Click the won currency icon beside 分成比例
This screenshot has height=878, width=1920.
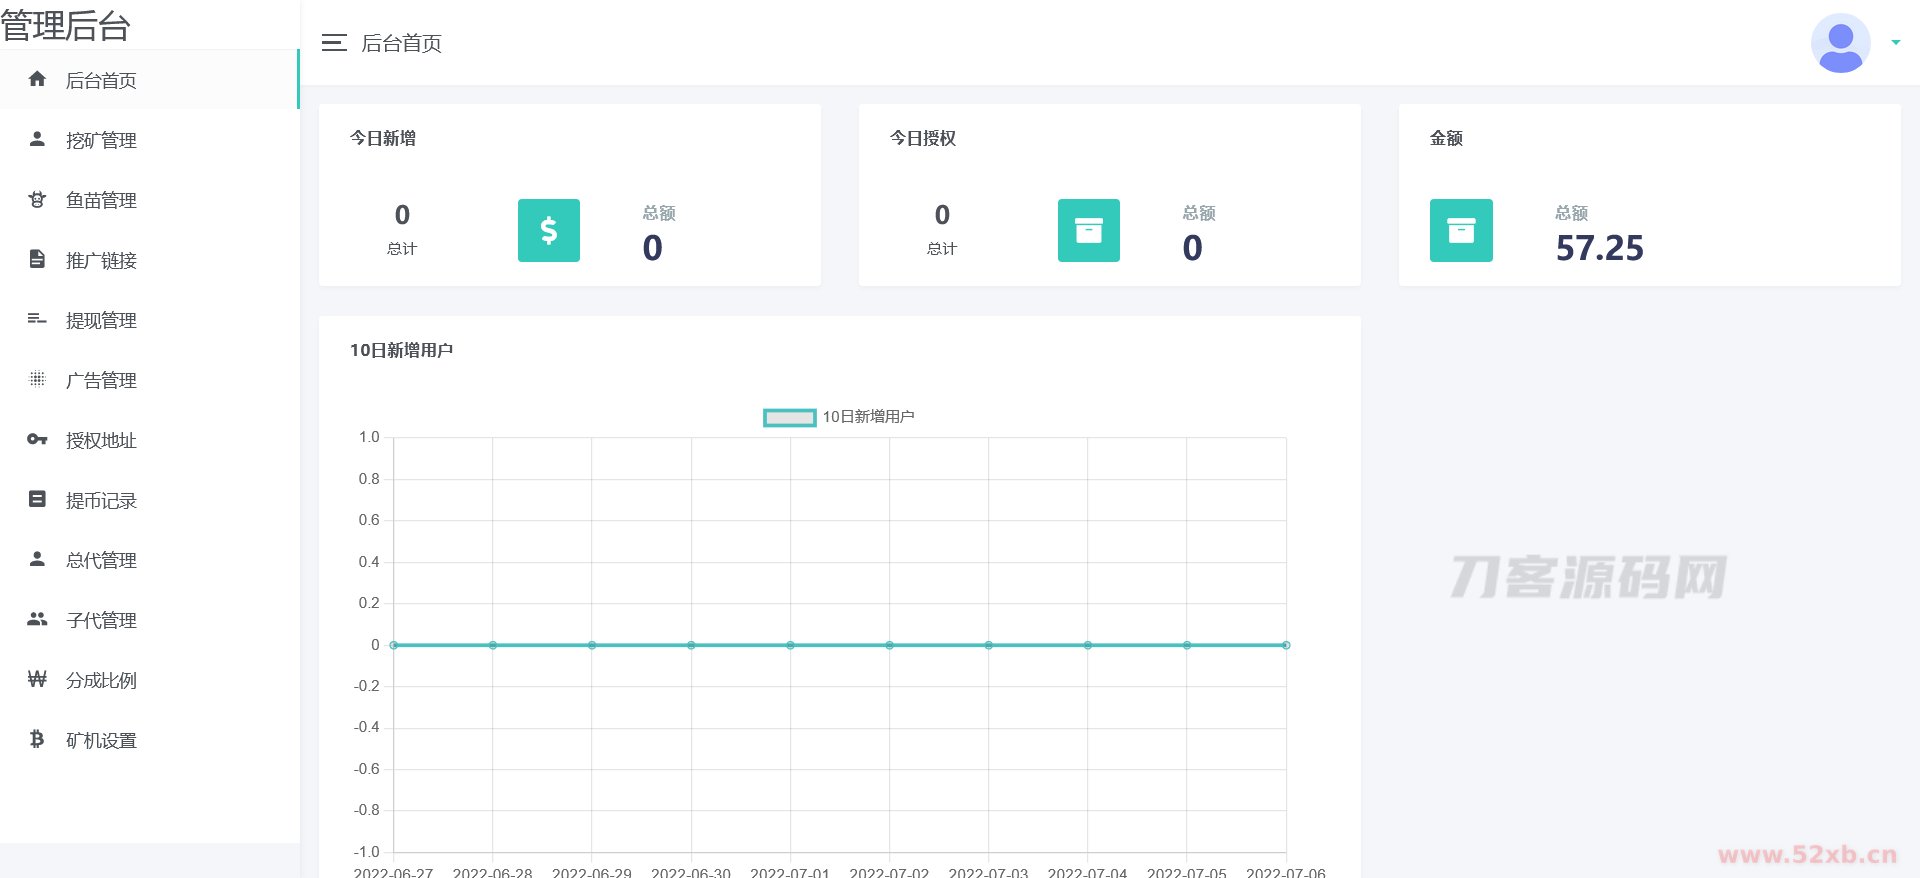tap(37, 679)
